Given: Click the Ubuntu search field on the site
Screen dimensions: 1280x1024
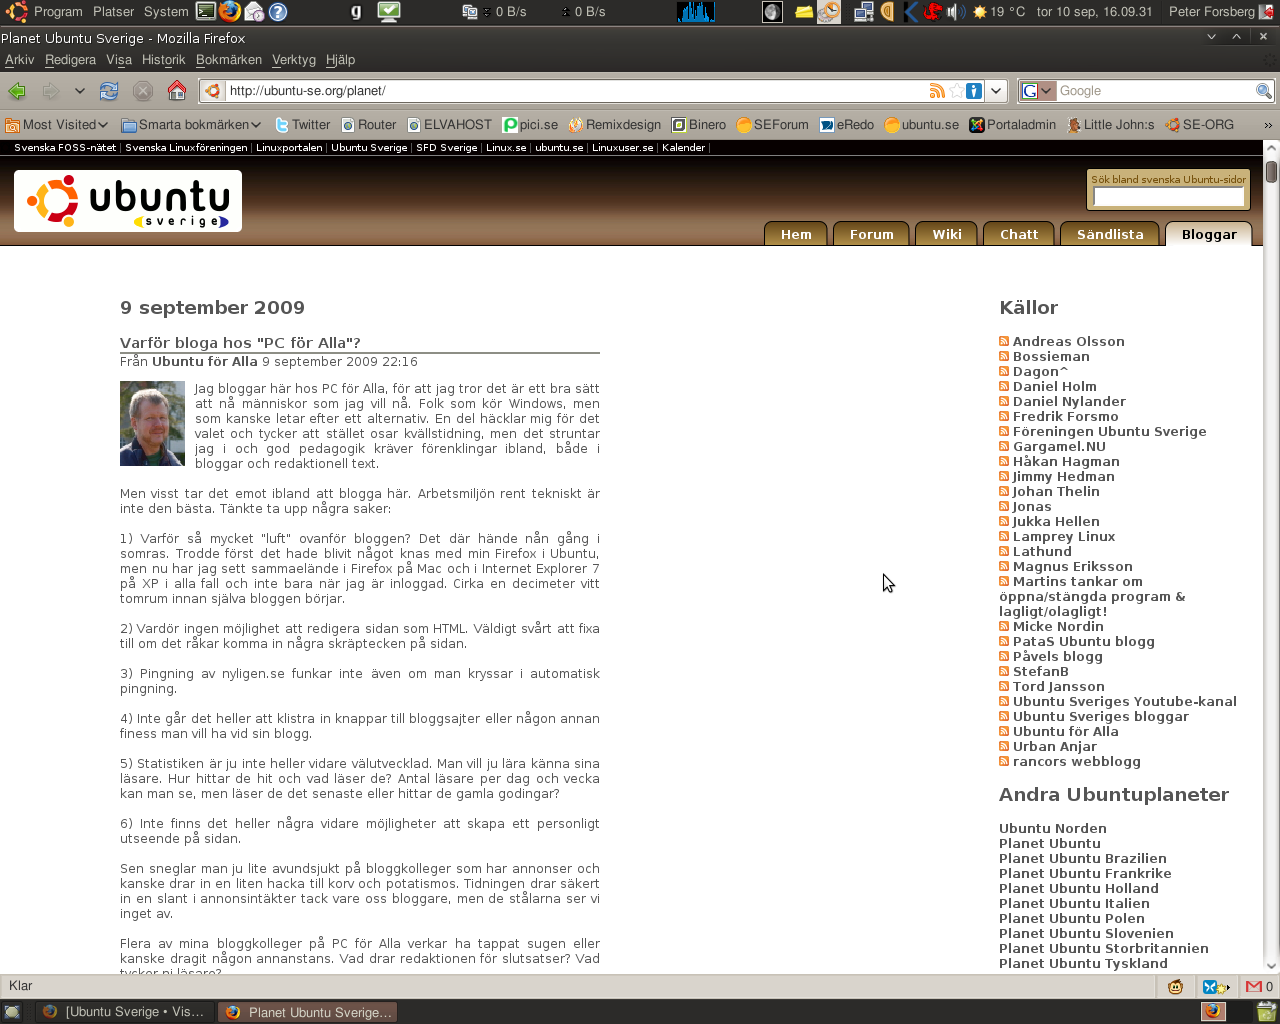Looking at the screenshot, I should point(1168,197).
